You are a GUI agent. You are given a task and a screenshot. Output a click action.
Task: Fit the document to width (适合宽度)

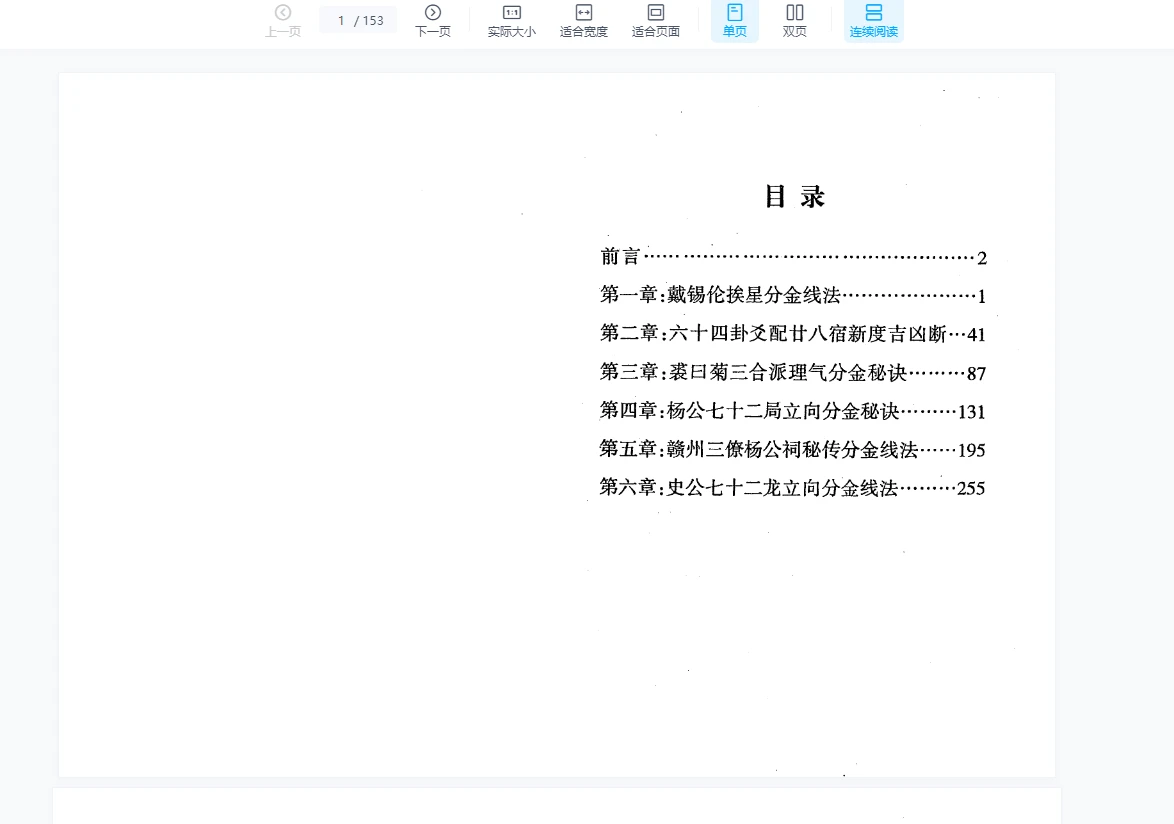583,20
